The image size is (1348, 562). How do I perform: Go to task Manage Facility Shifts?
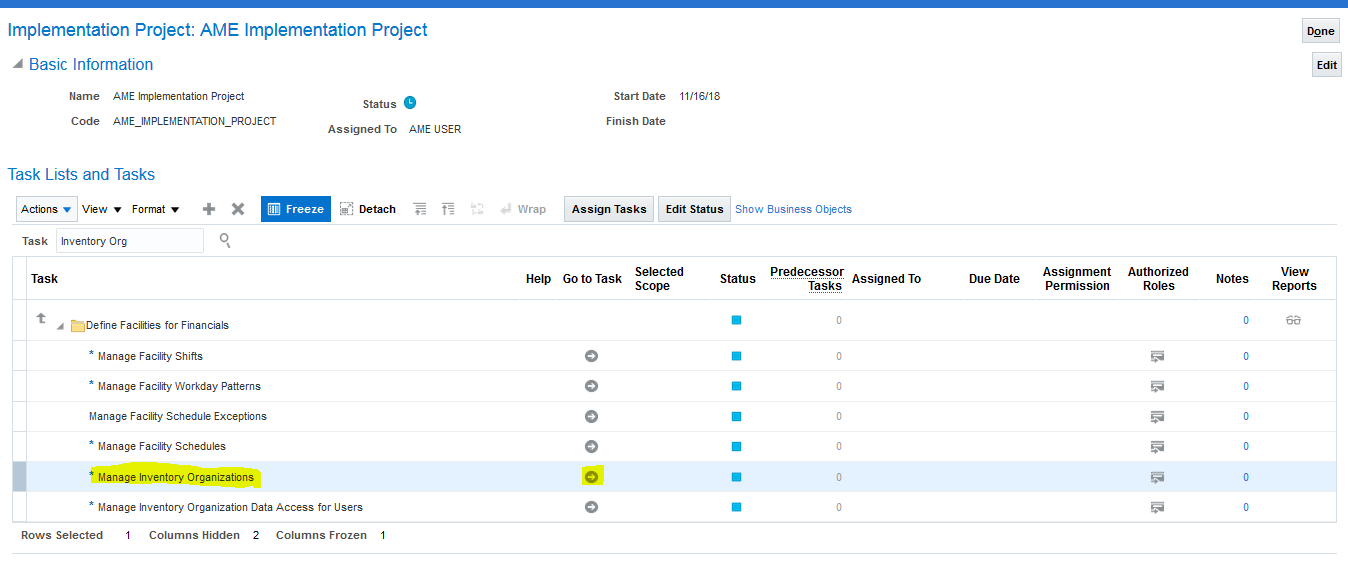click(x=591, y=356)
